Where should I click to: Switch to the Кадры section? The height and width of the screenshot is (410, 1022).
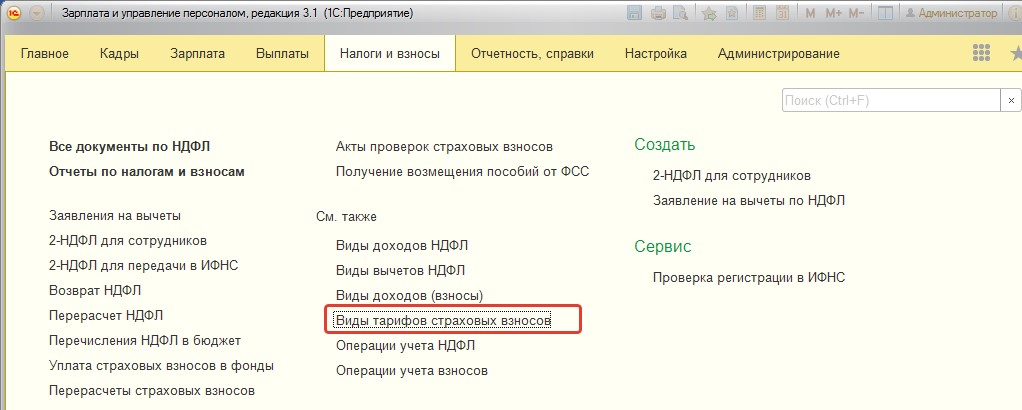(119, 54)
